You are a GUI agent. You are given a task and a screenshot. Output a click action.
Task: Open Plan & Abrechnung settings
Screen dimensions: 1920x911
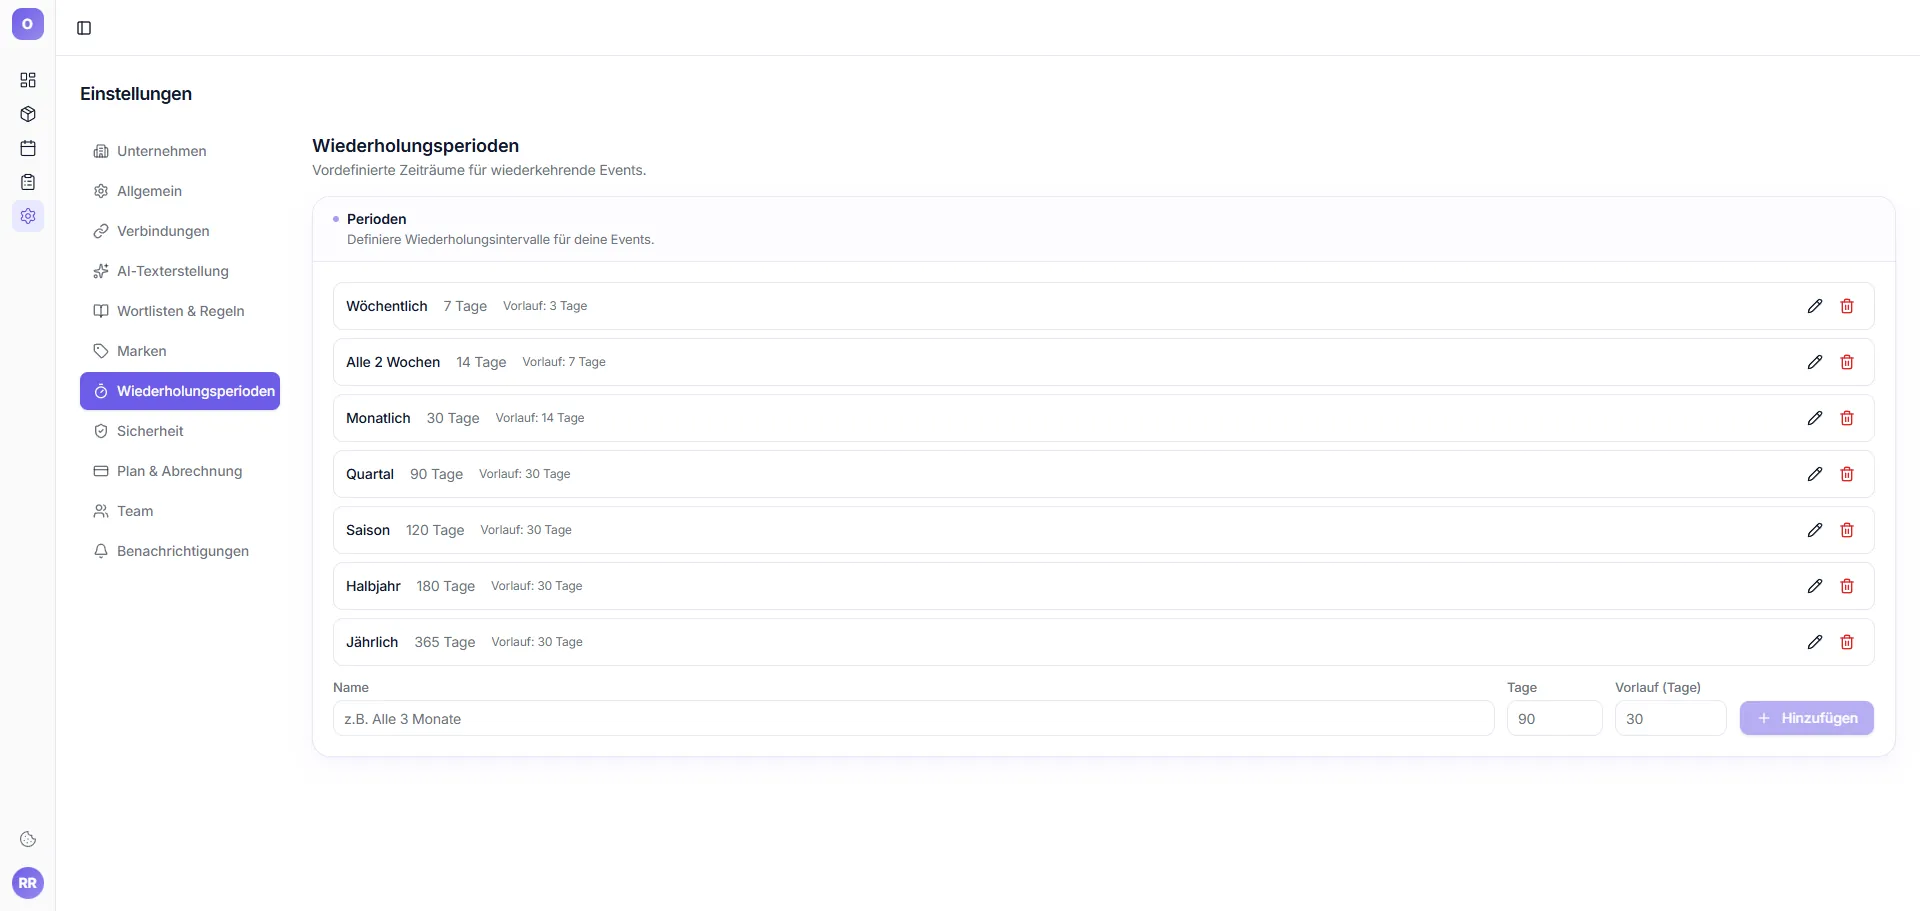point(180,471)
